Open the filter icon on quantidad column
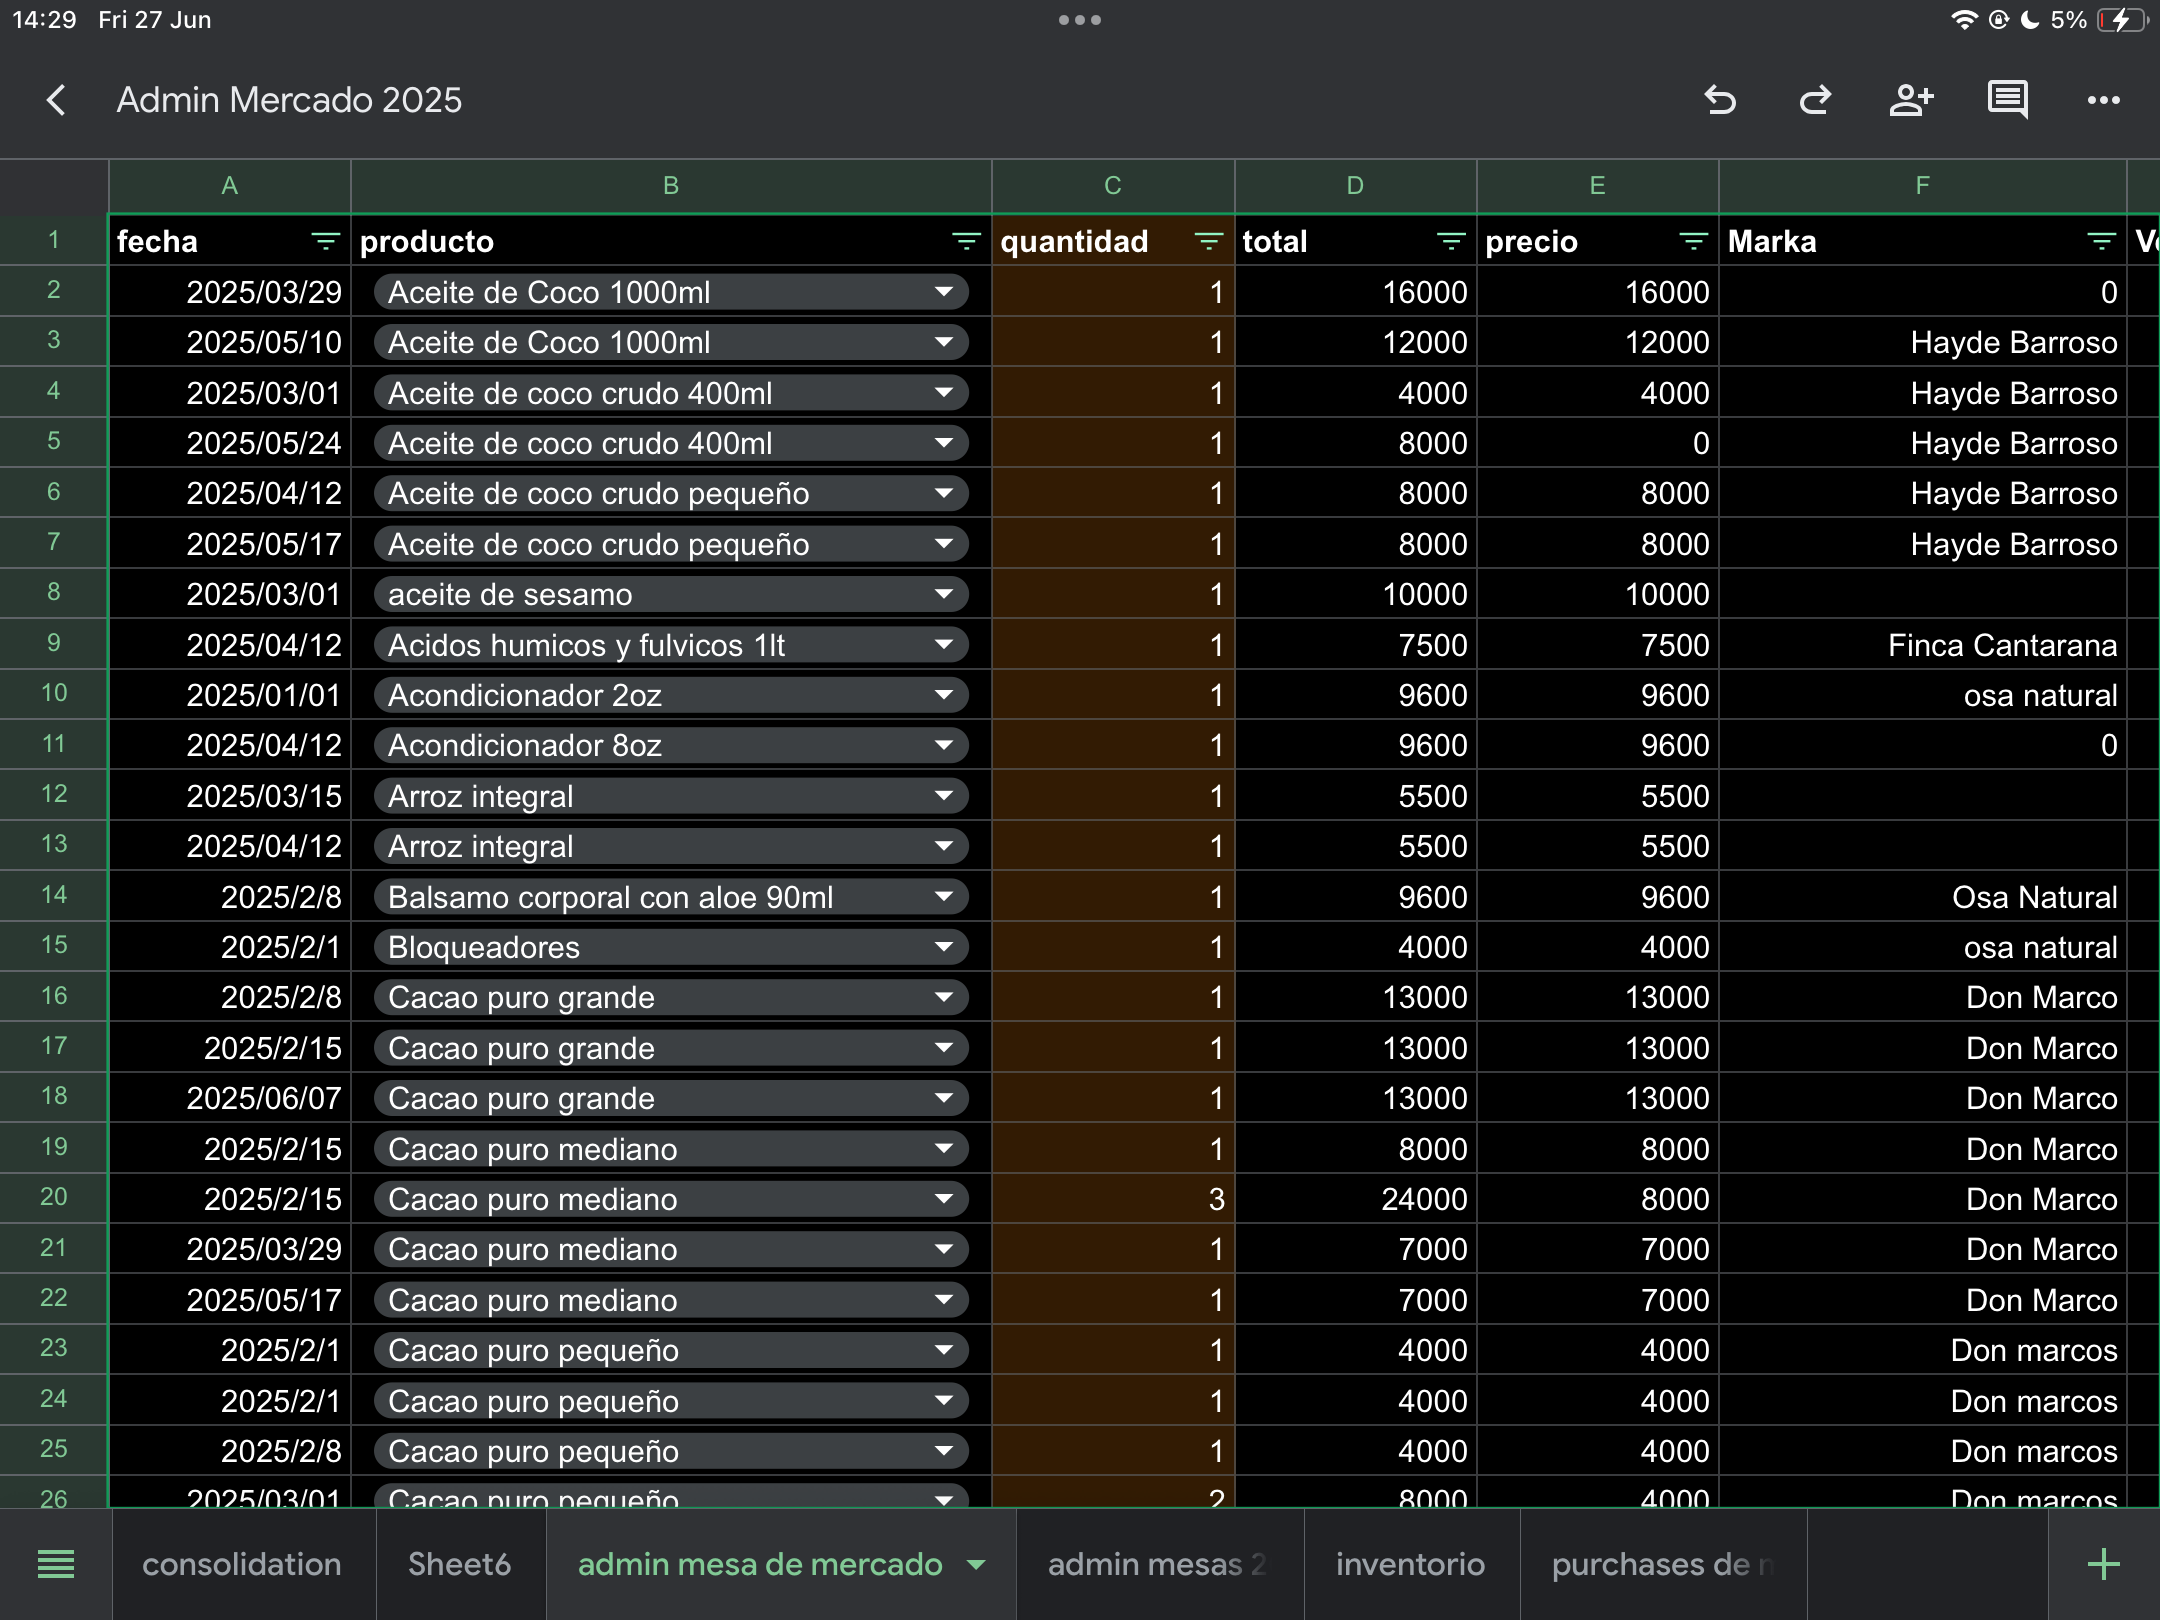The width and height of the screenshot is (2160, 1620). pos(1208,241)
